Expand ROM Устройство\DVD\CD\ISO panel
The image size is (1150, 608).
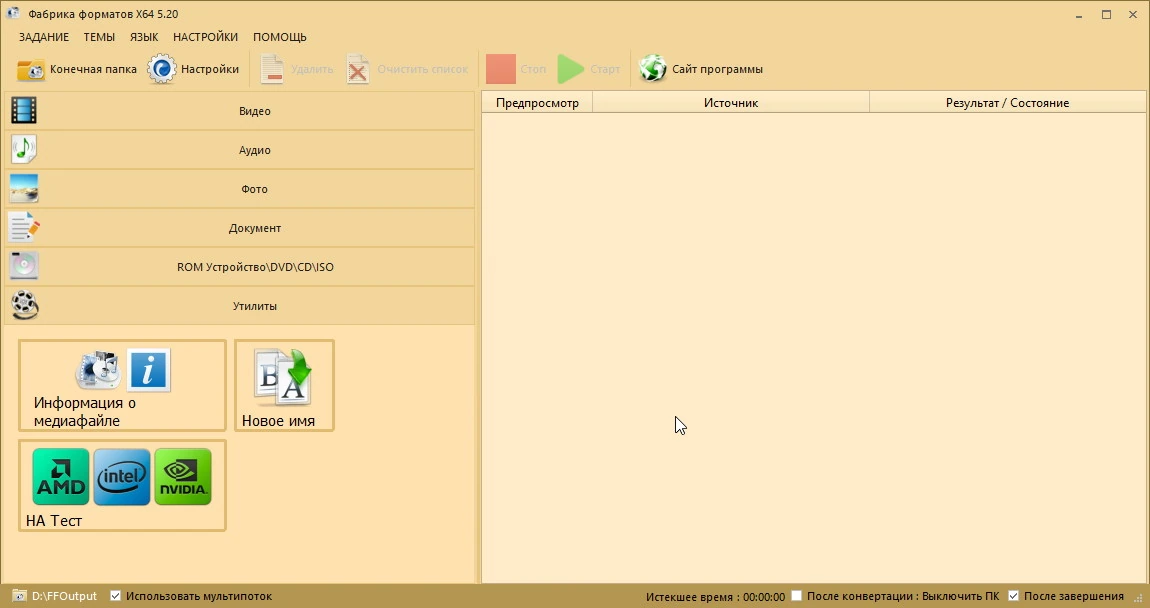coord(240,266)
